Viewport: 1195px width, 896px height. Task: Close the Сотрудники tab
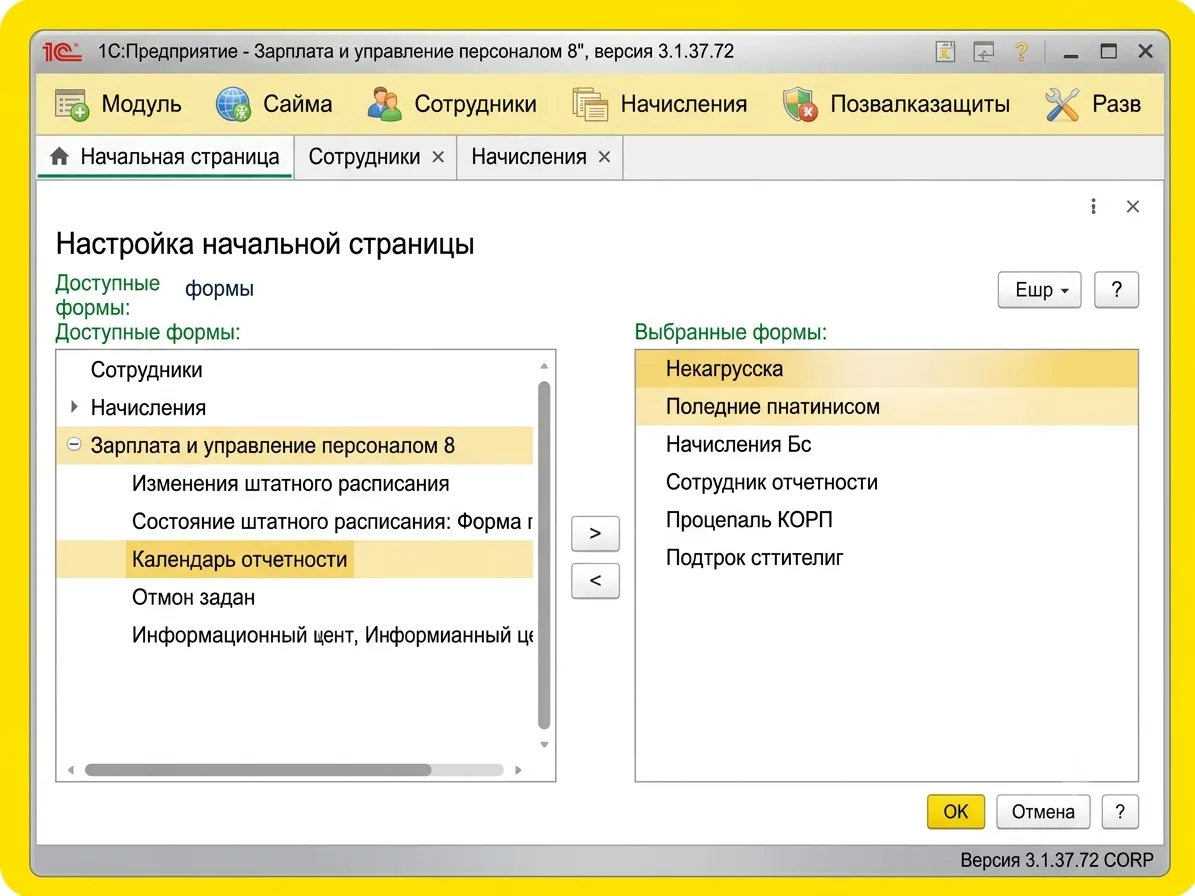438,157
